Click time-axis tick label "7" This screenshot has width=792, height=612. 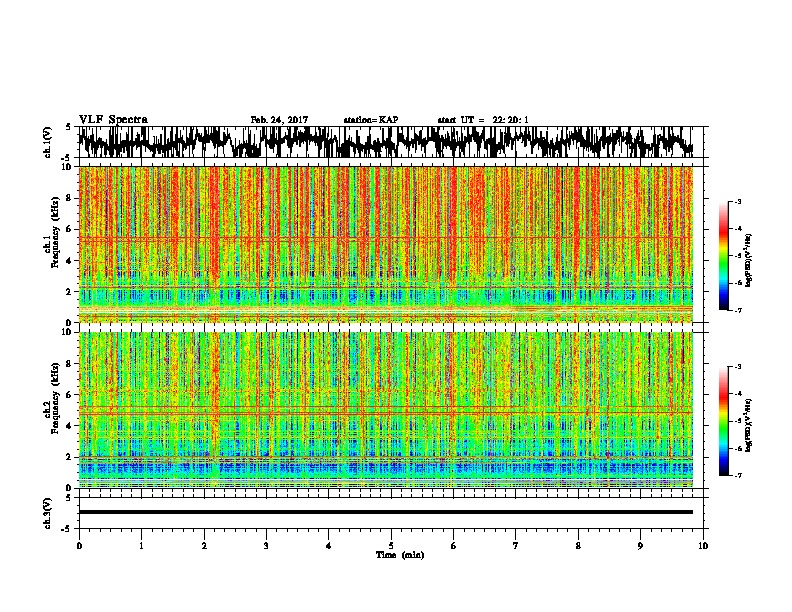point(516,546)
